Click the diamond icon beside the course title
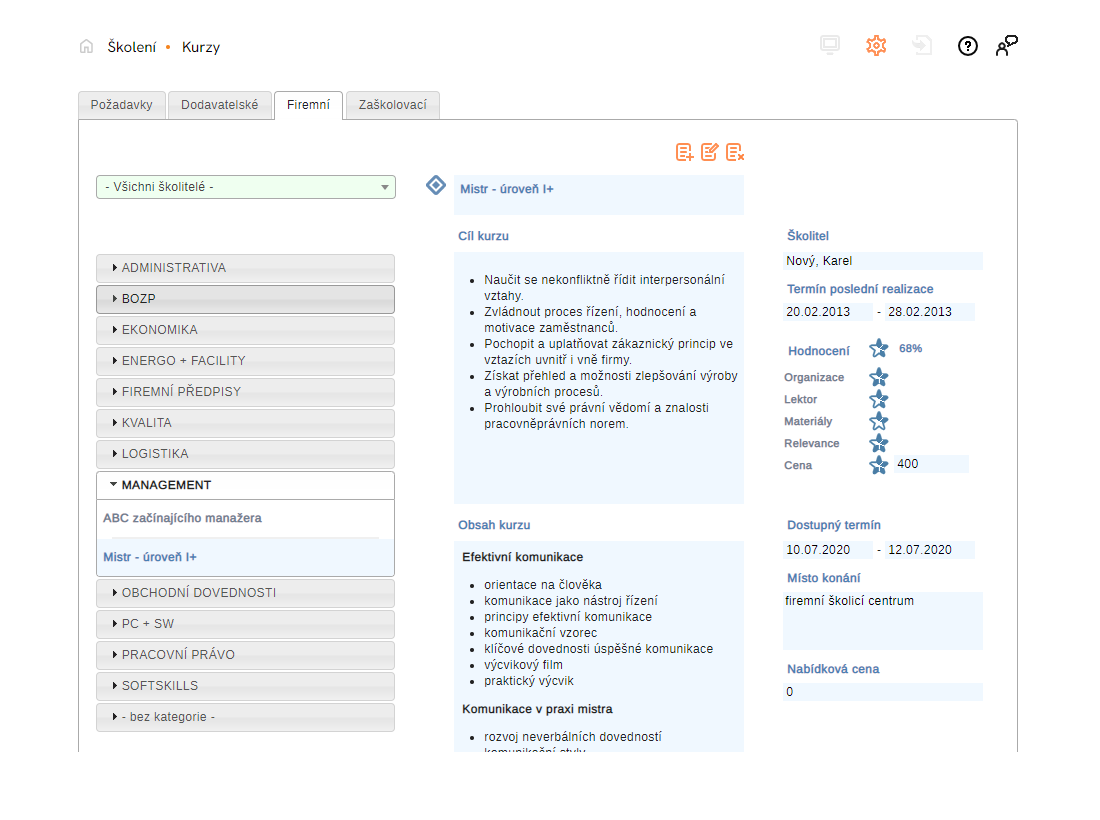1100x820 pixels. [436, 185]
